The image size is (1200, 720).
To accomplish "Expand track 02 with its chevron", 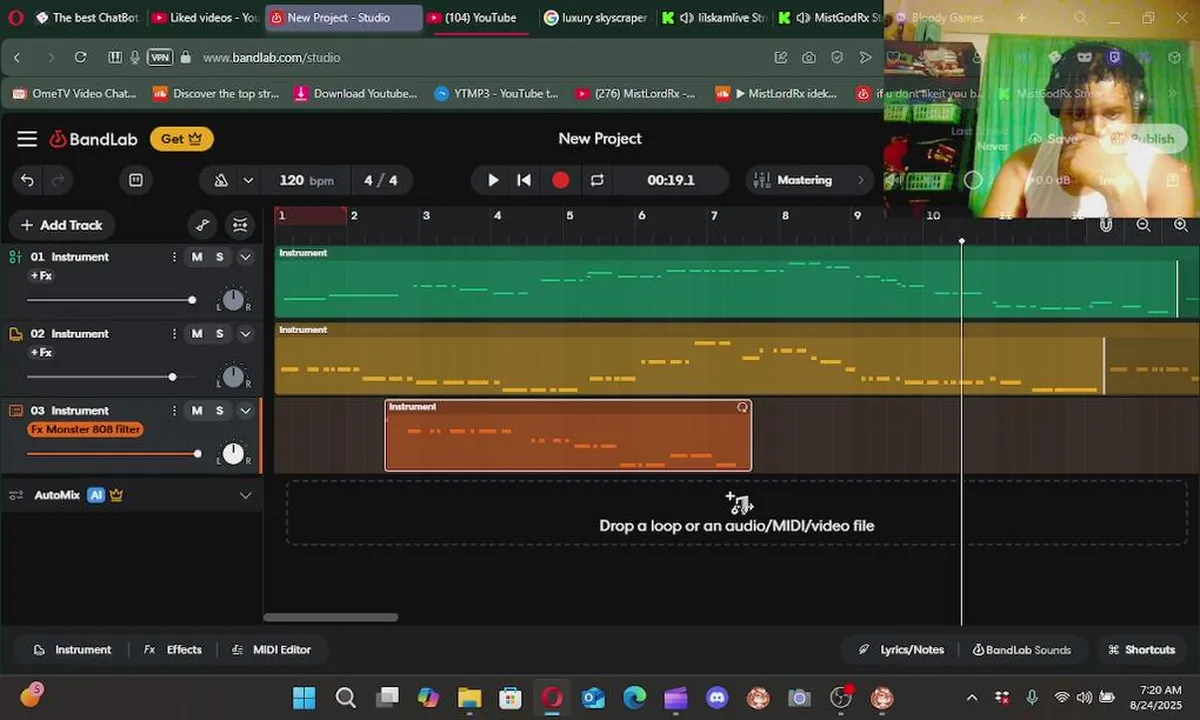I will [x=245, y=334].
